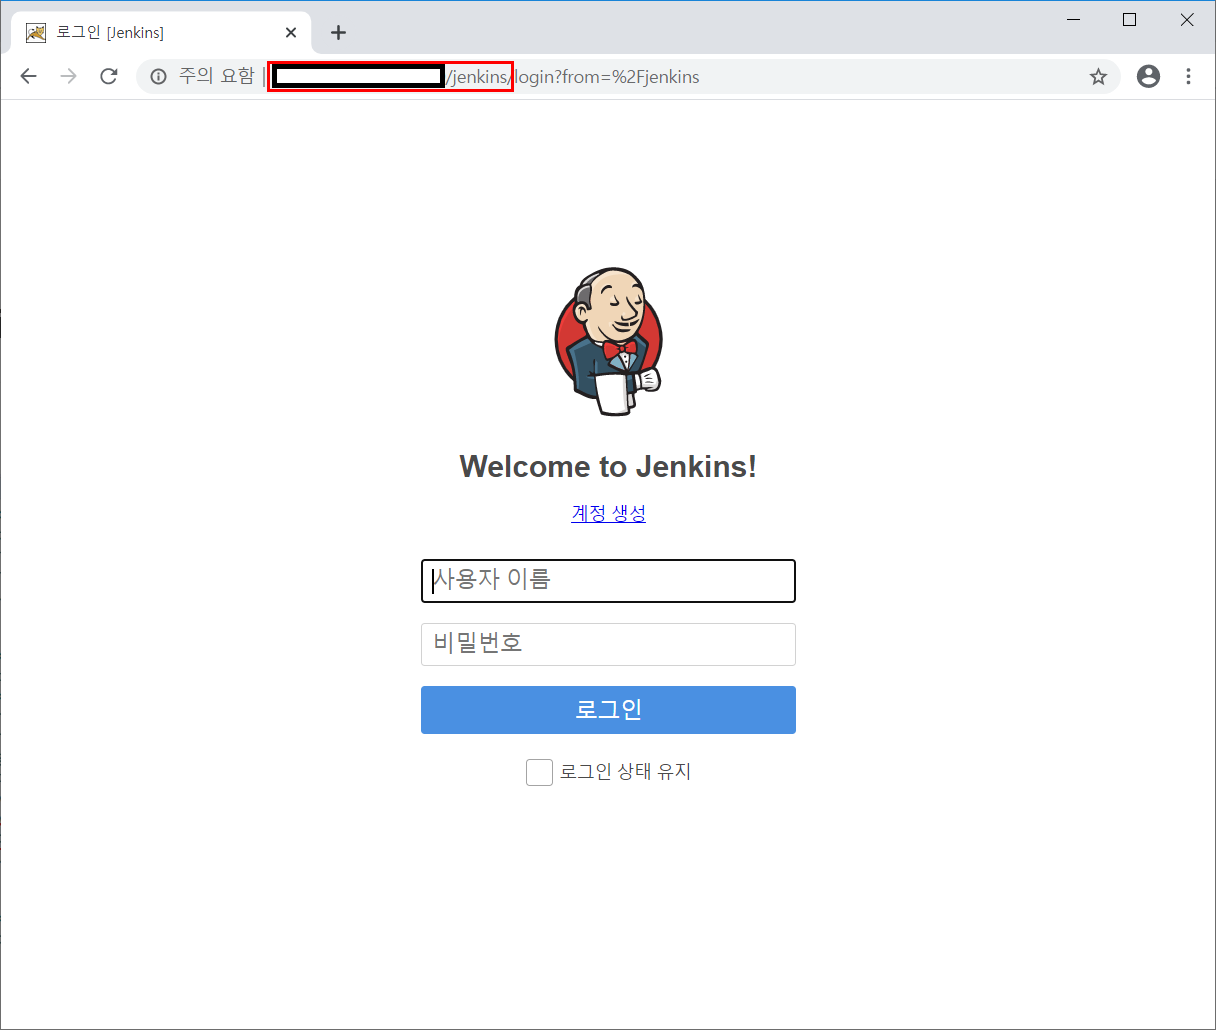
Task: Click the browser forward arrow
Action: (x=68, y=77)
